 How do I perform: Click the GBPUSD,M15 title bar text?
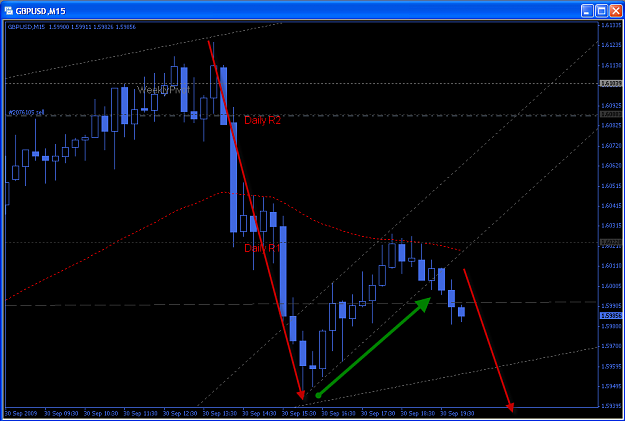click(x=41, y=11)
